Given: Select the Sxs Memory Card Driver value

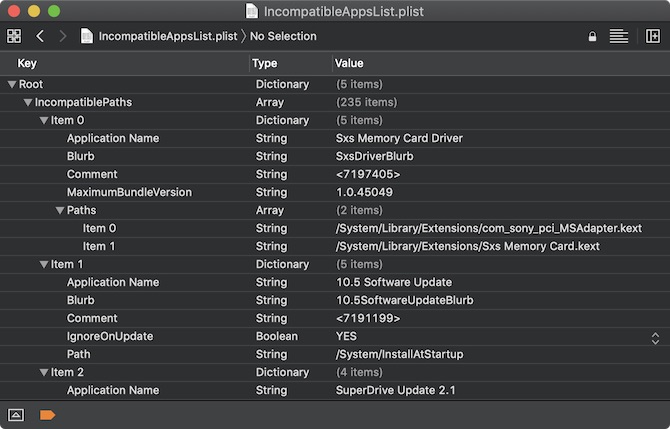Looking at the screenshot, I should point(399,139).
